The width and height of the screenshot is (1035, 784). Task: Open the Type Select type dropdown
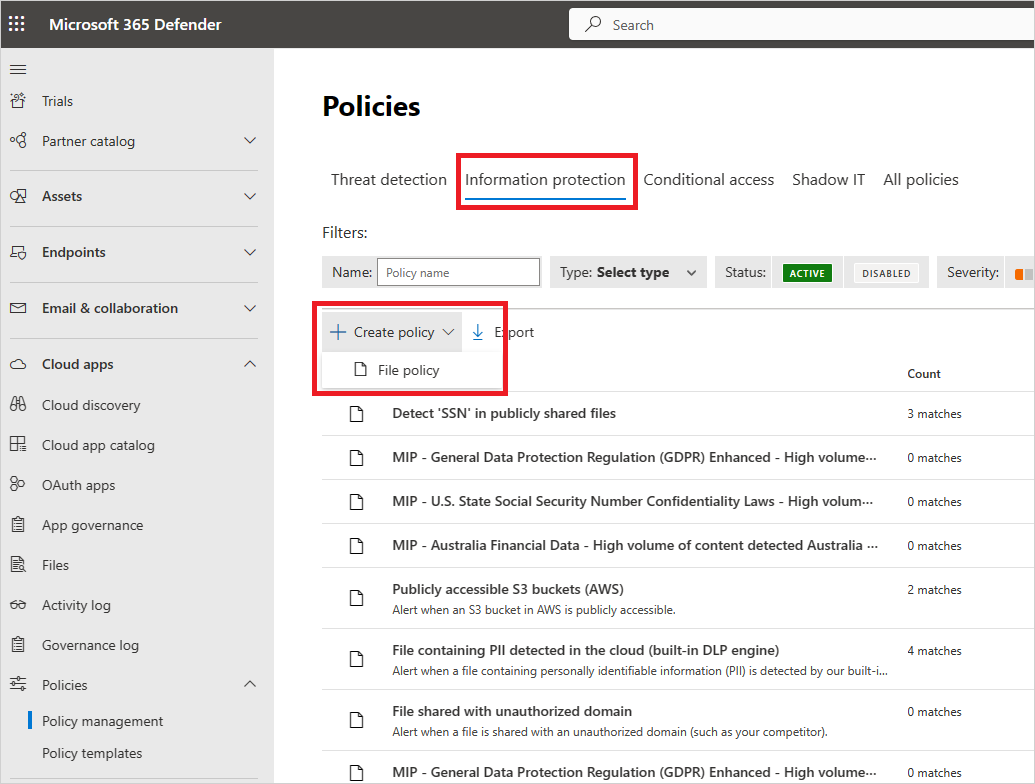pyautogui.click(x=628, y=272)
